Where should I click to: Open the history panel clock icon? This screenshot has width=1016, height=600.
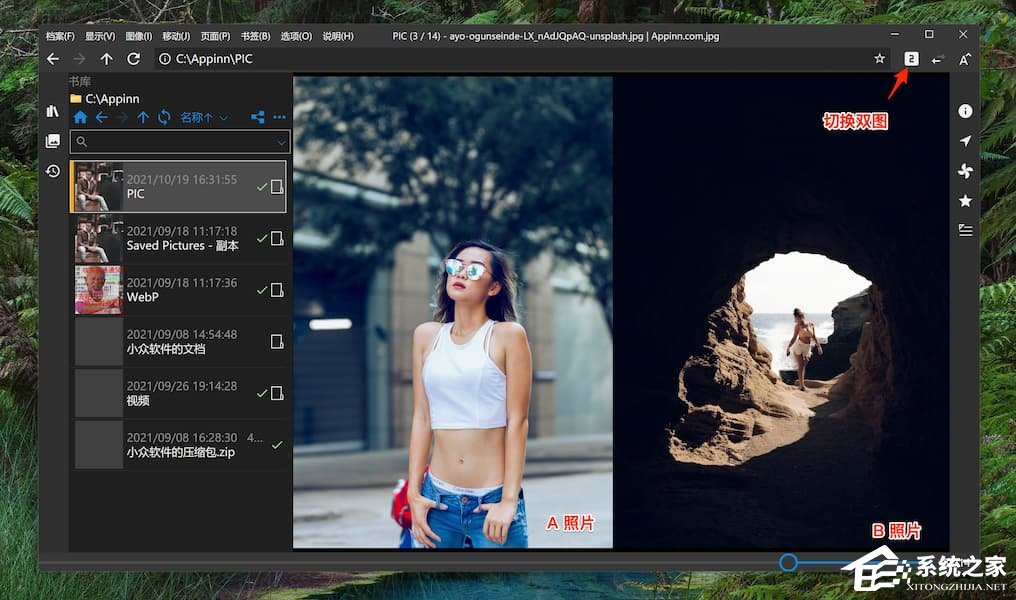53,170
